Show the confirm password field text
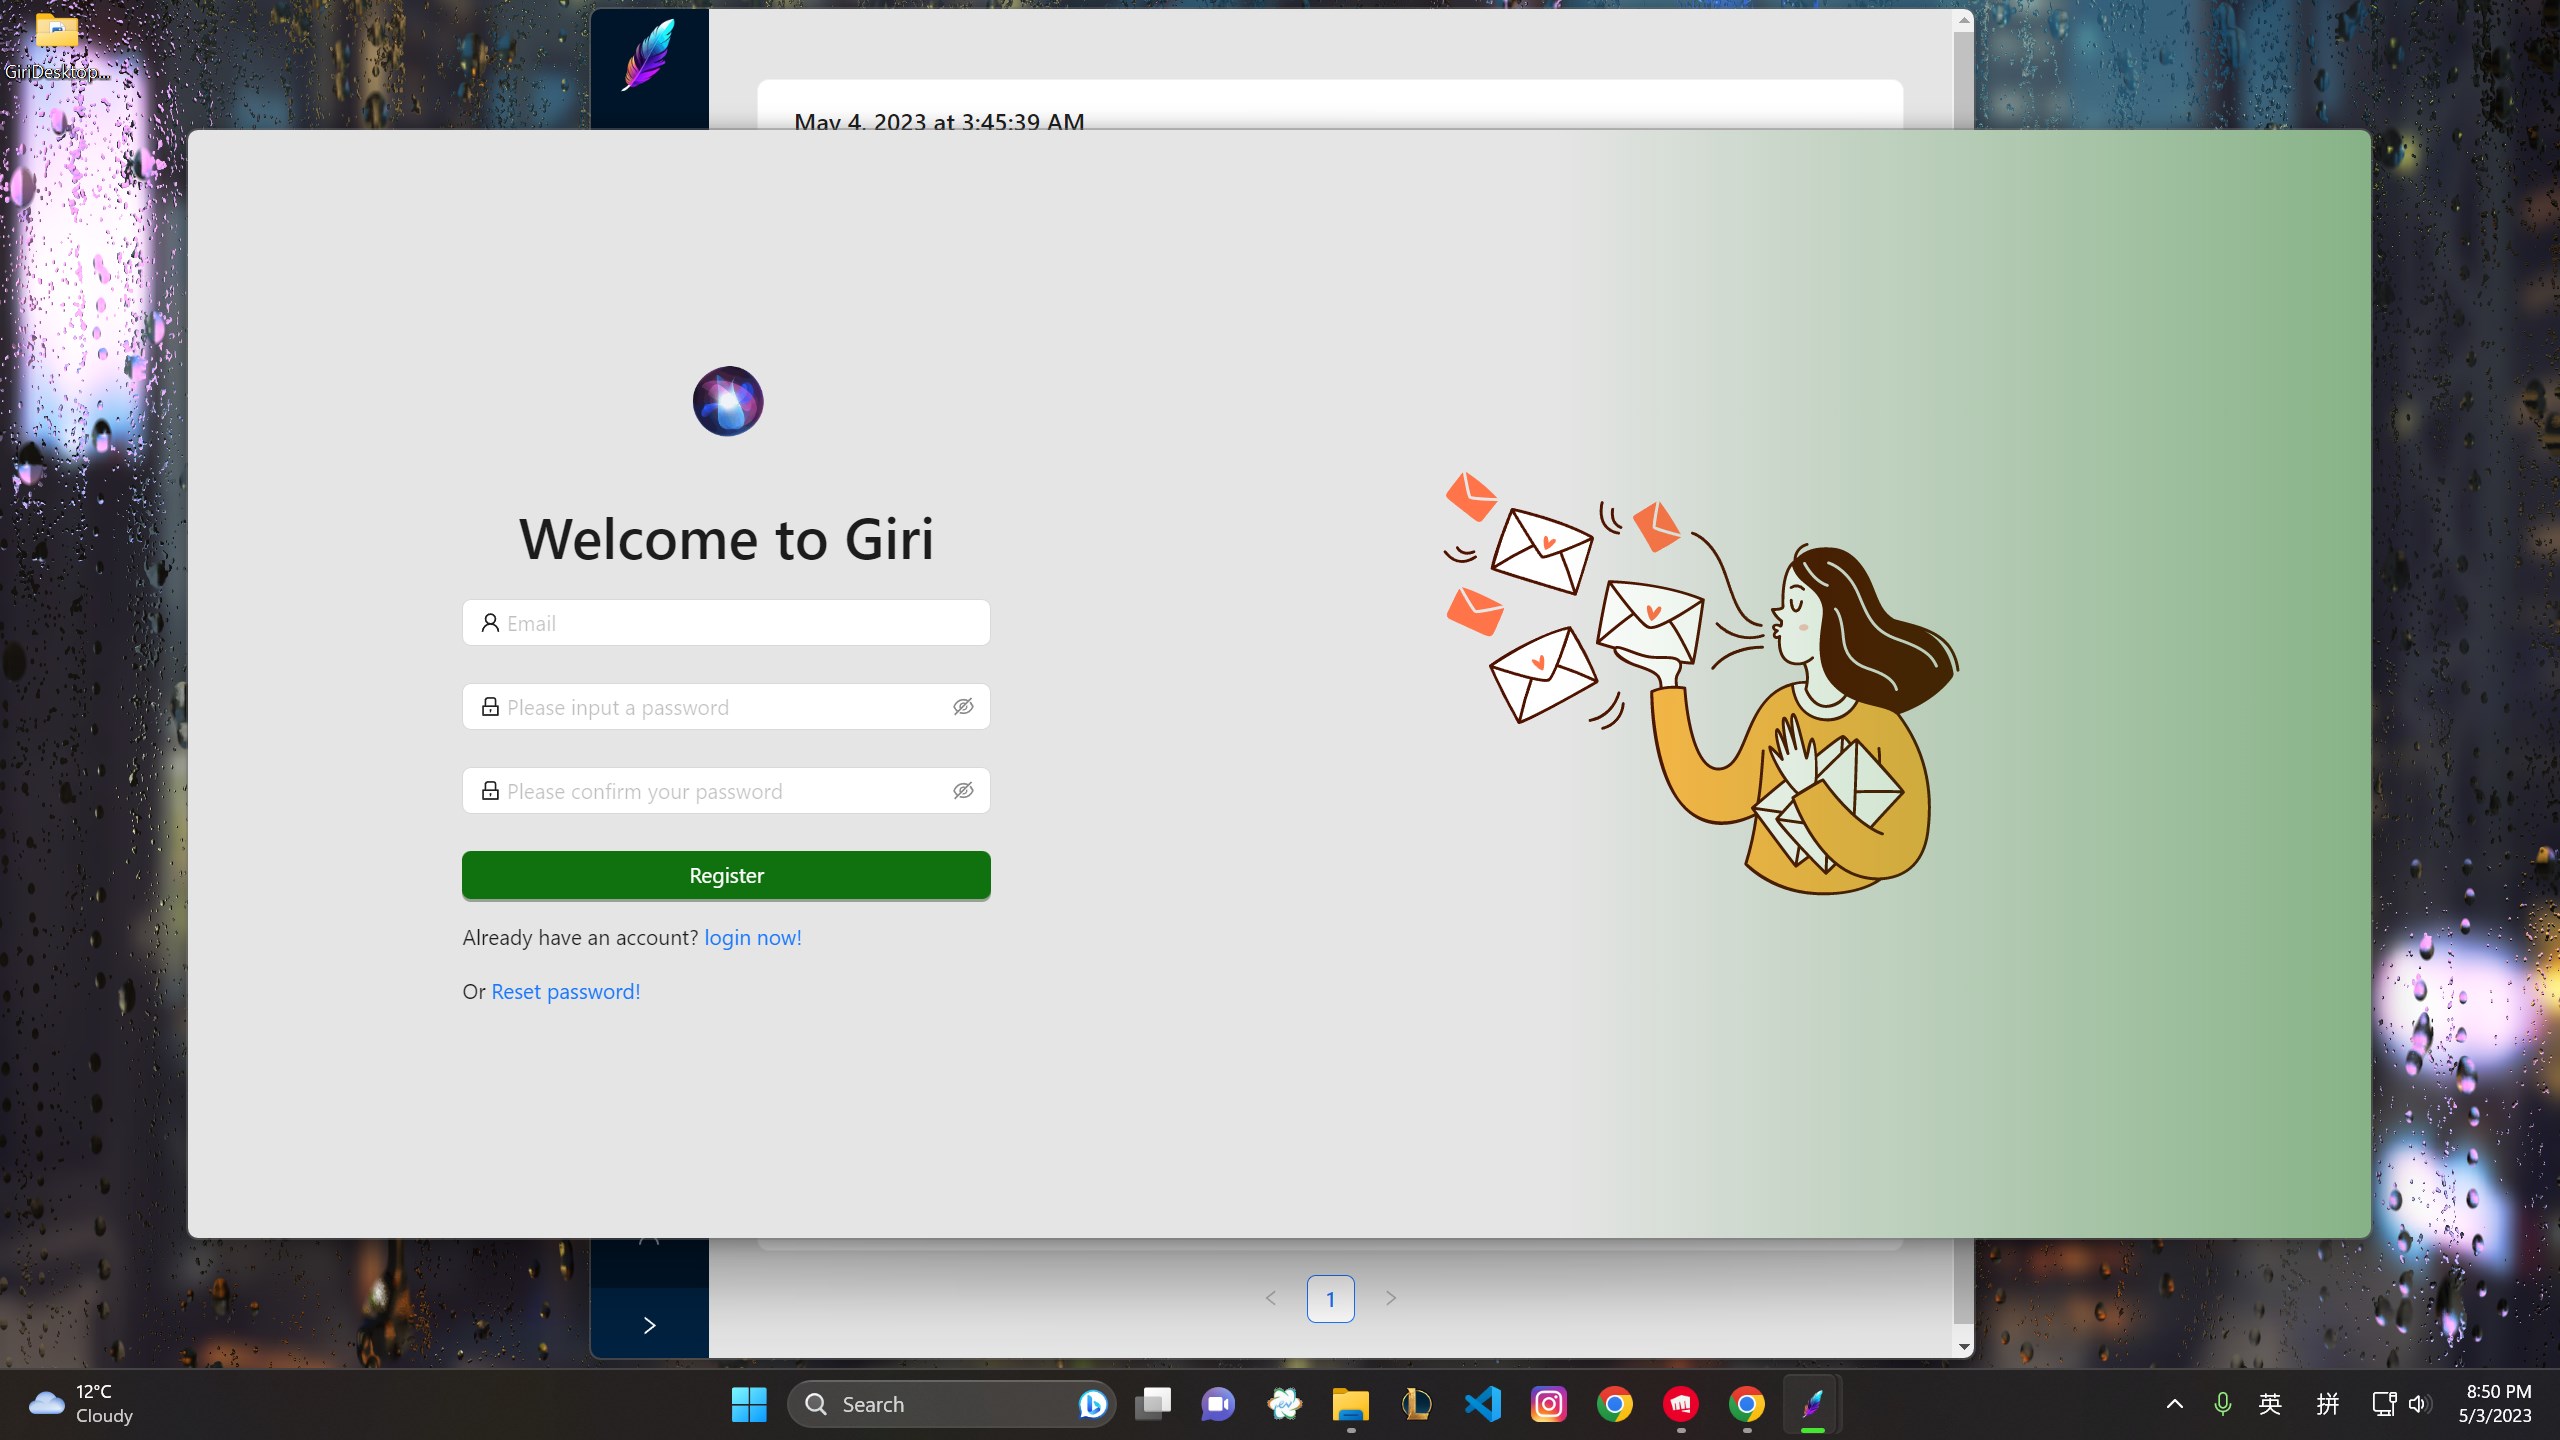 tap(962, 791)
